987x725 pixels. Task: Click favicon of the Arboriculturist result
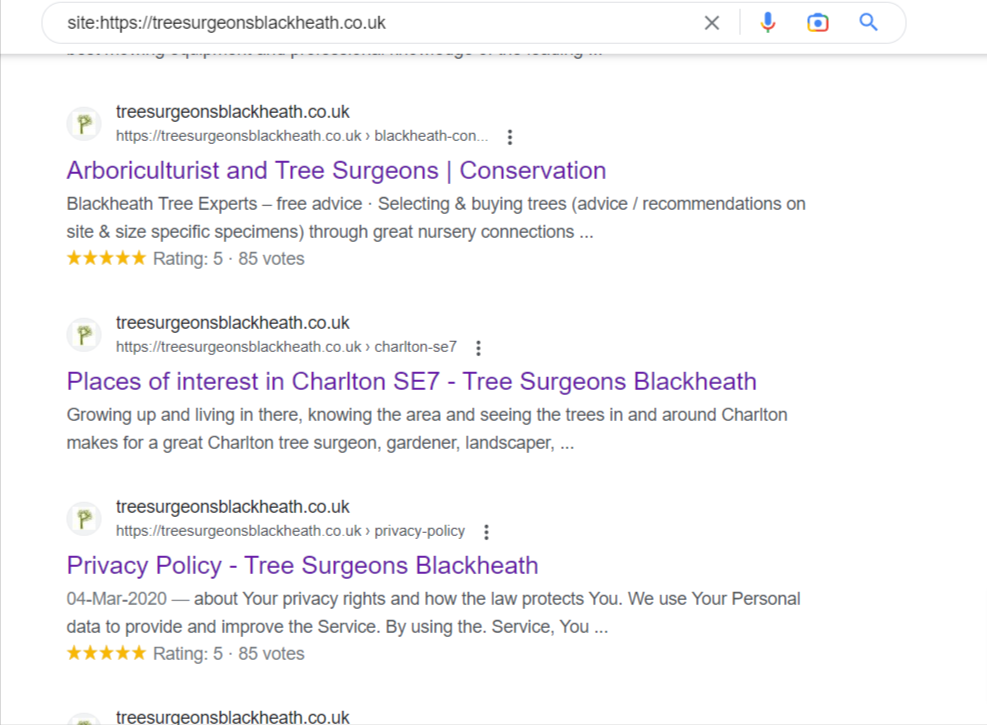point(84,124)
